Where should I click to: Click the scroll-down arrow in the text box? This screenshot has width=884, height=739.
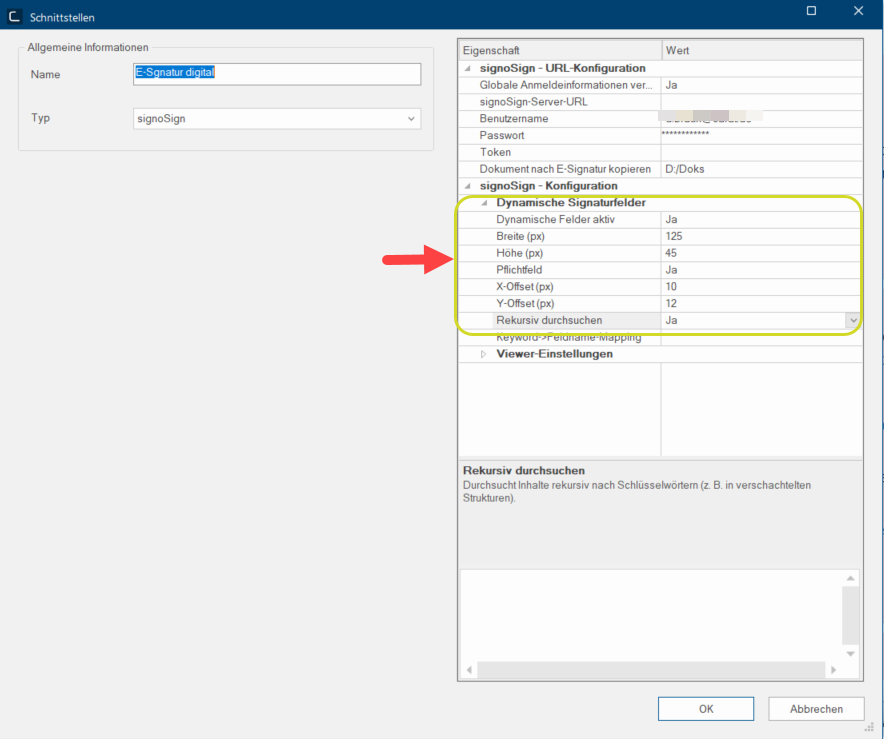(x=850, y=653)
